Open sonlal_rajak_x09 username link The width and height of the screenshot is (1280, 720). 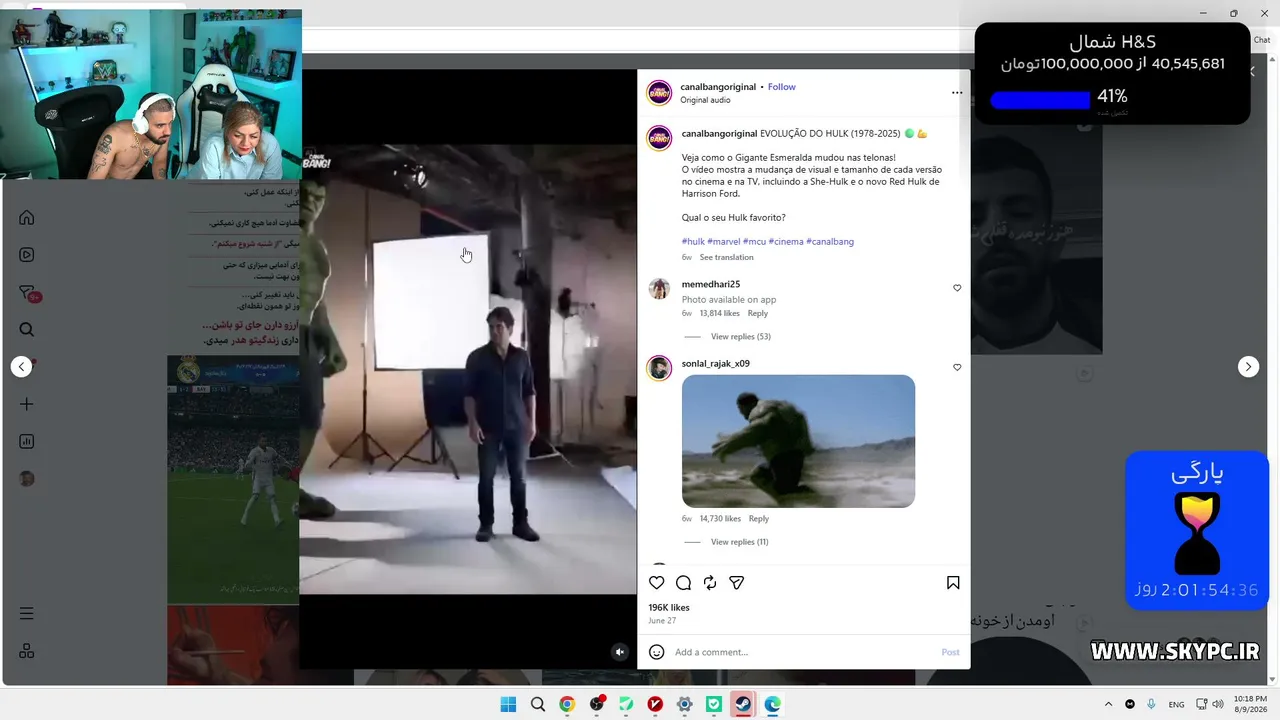[716, 364]
